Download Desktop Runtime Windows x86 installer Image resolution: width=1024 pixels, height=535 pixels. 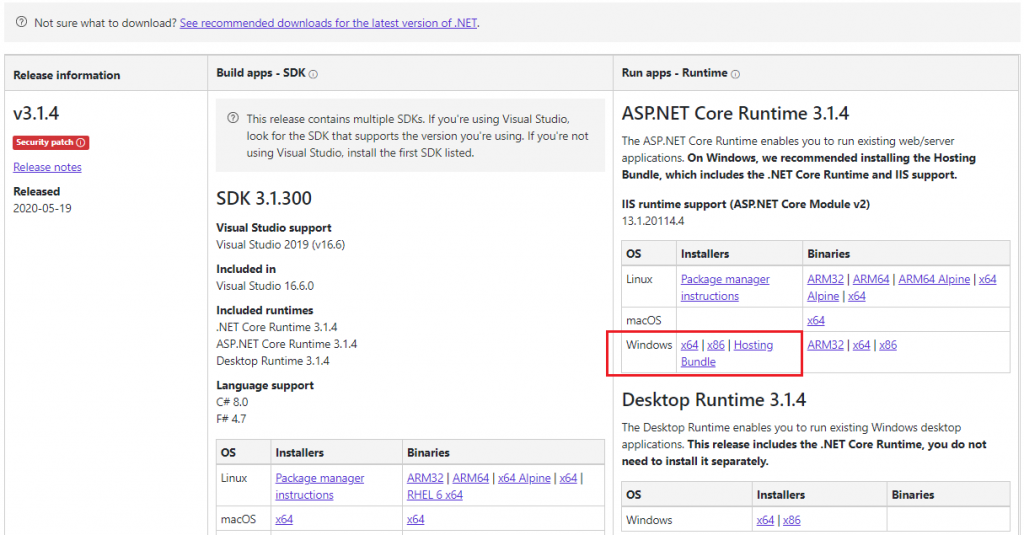(792, 521)
